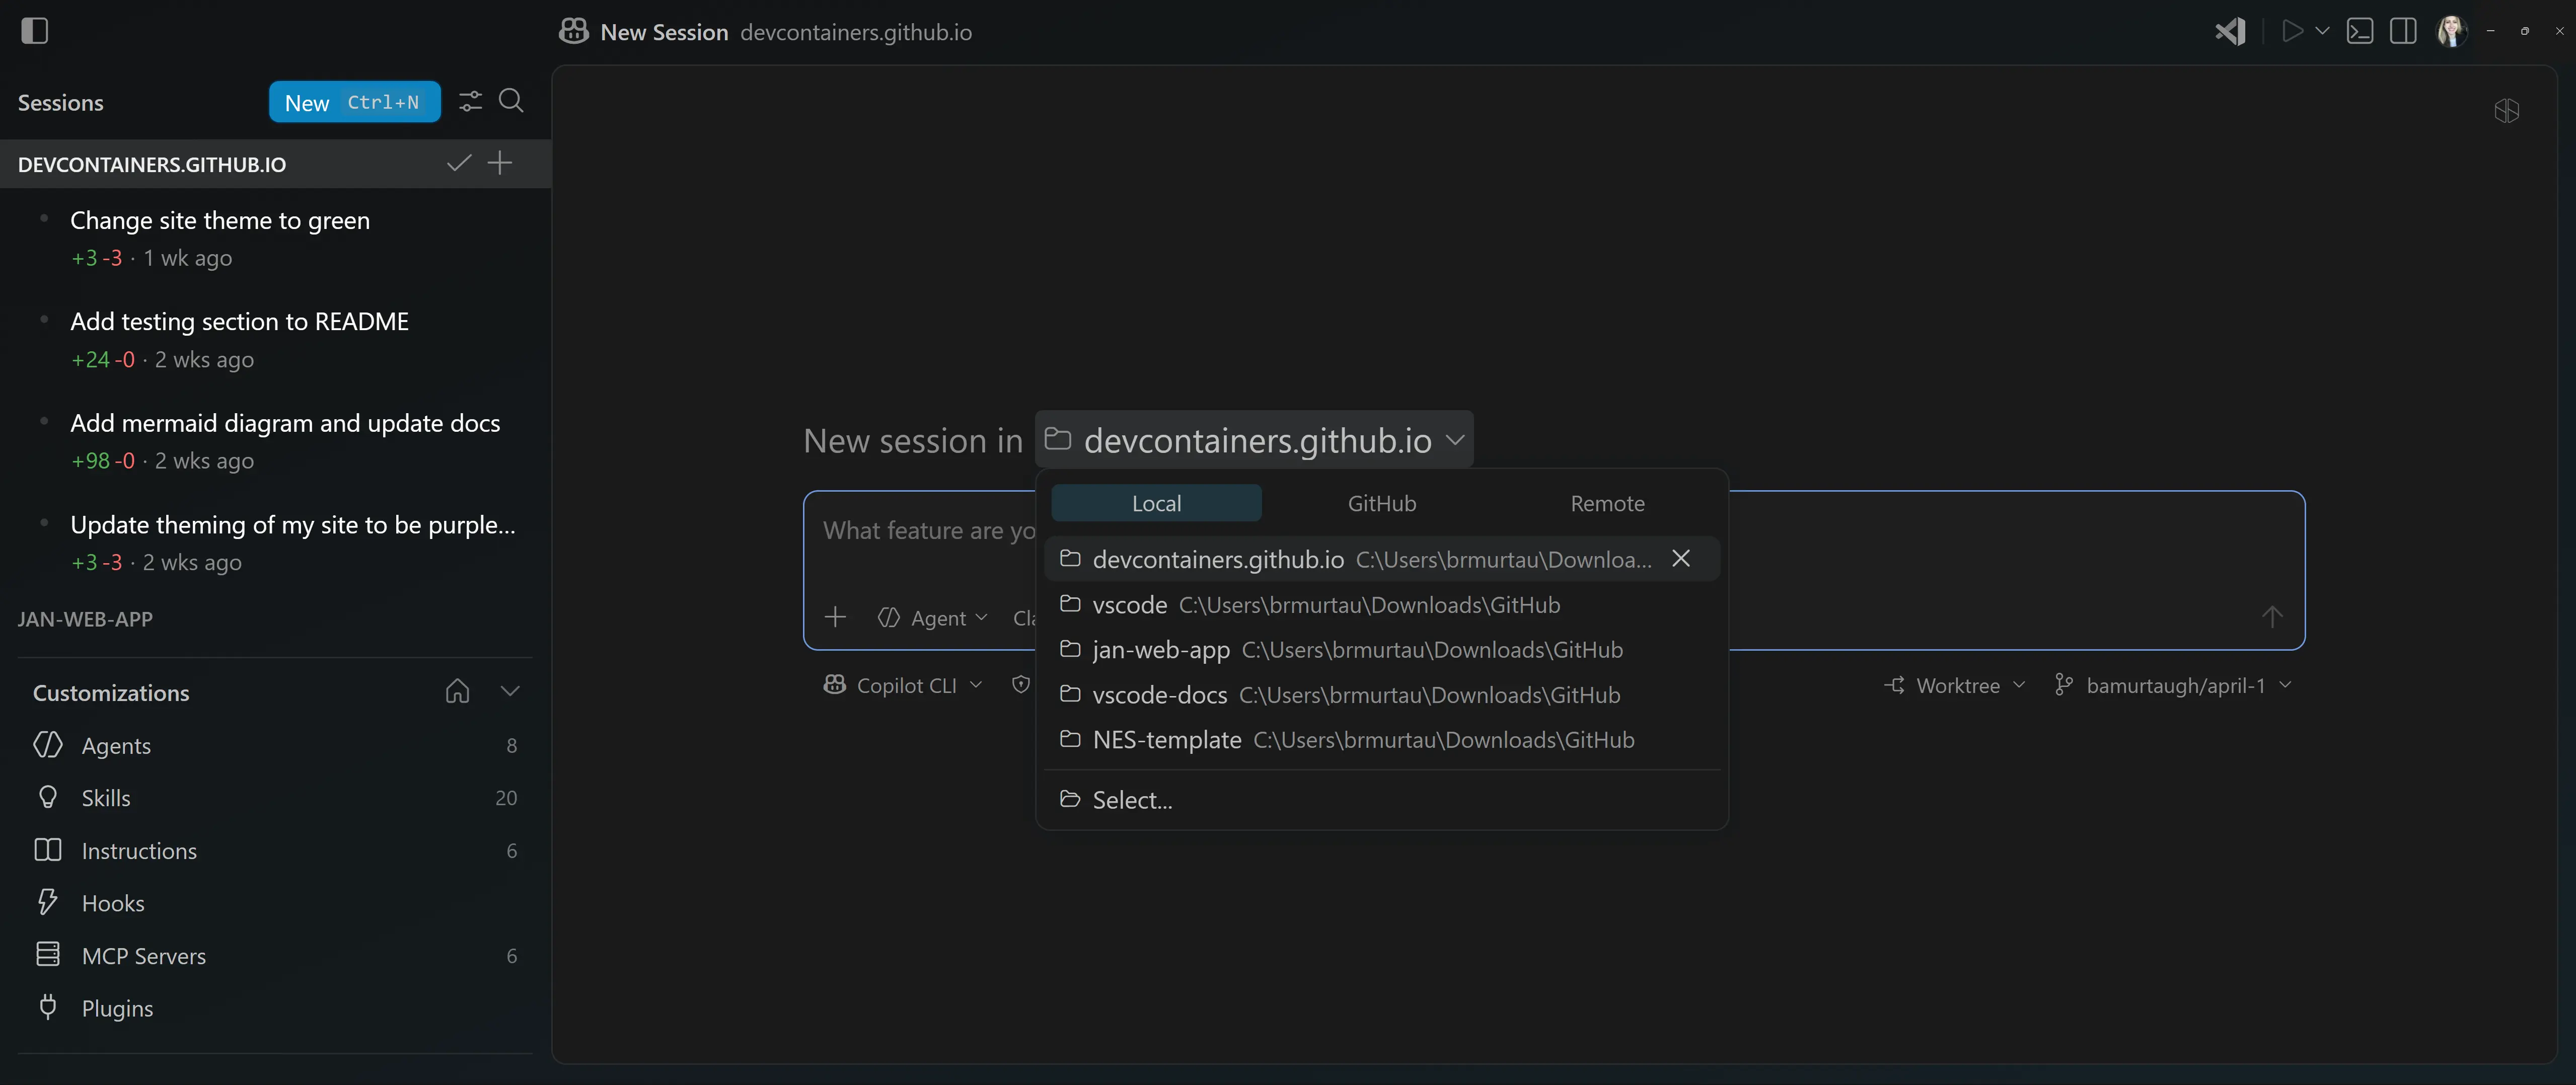This screenshot has width=2576, height=1085.
Task: Select vscode folder entry
Action: 1382,604
